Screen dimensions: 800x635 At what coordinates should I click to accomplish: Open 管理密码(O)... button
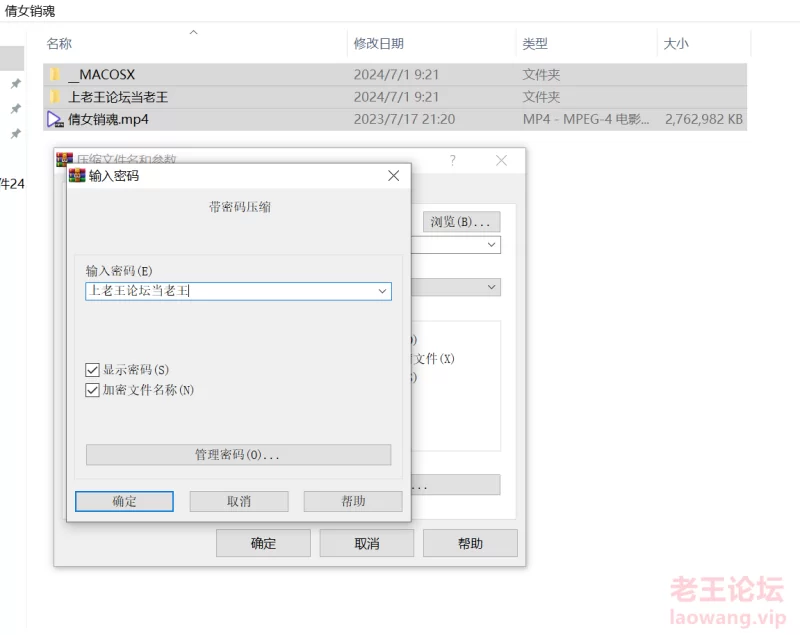238,454
